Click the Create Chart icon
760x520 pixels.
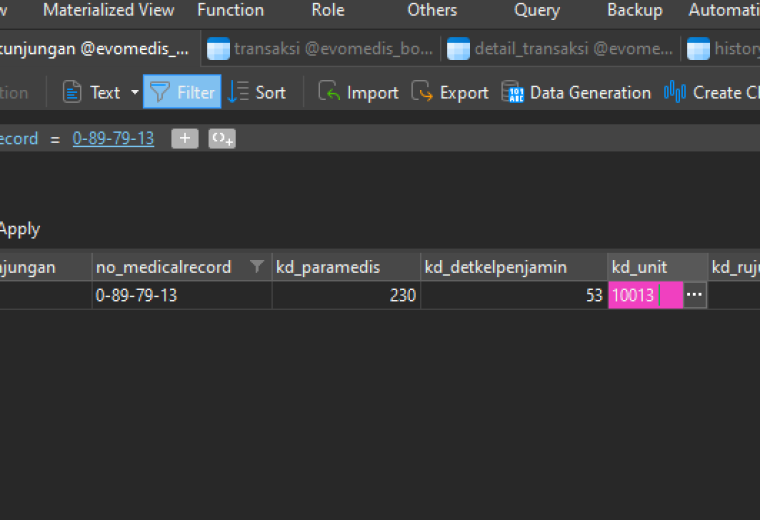675,92
